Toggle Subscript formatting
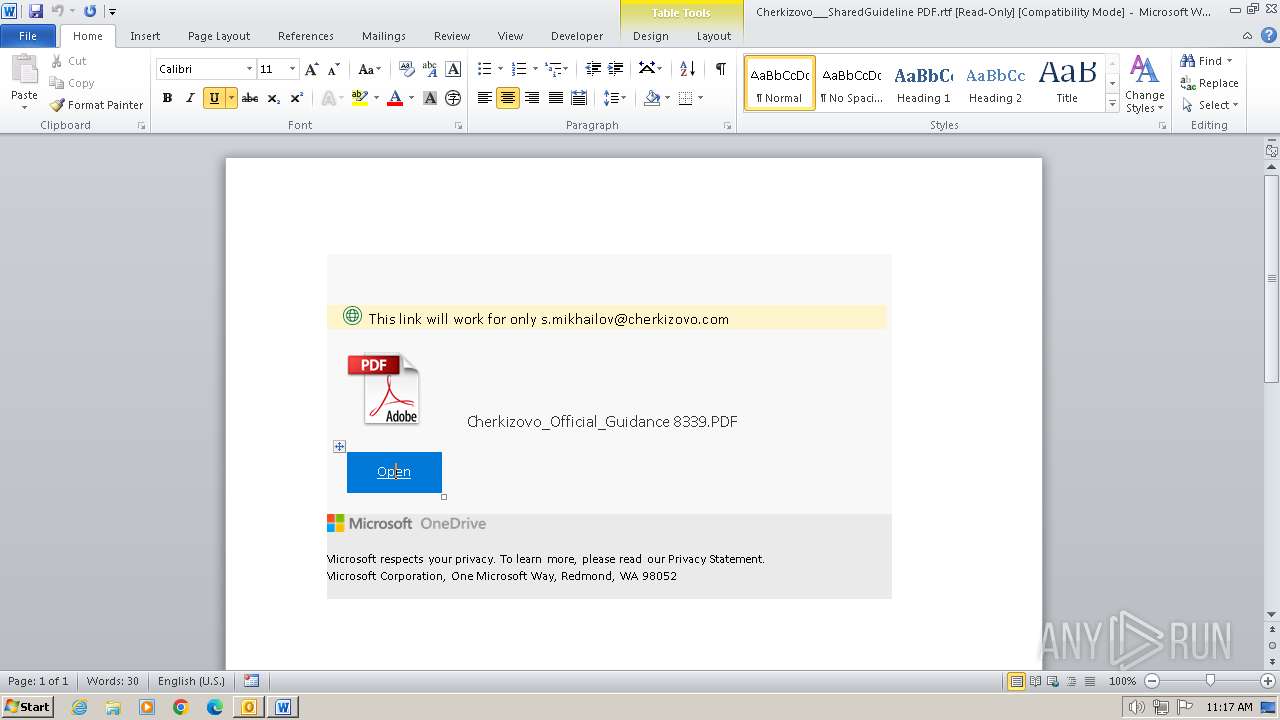This screenshot has width=1280, height=720. click(274, 98)
